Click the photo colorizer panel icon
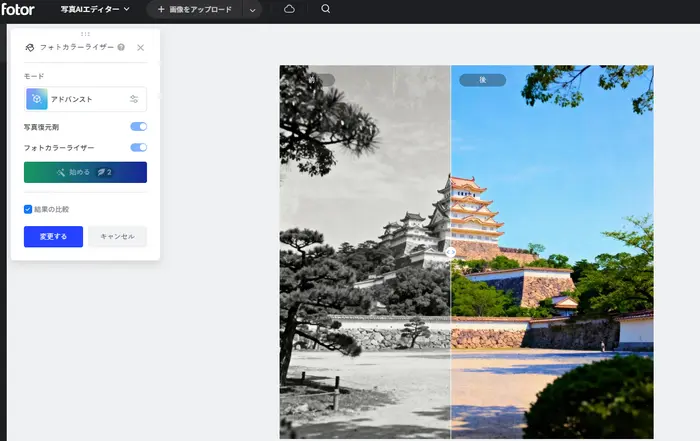The height and width of the screenshot is (441, 700). pos(30,47)
